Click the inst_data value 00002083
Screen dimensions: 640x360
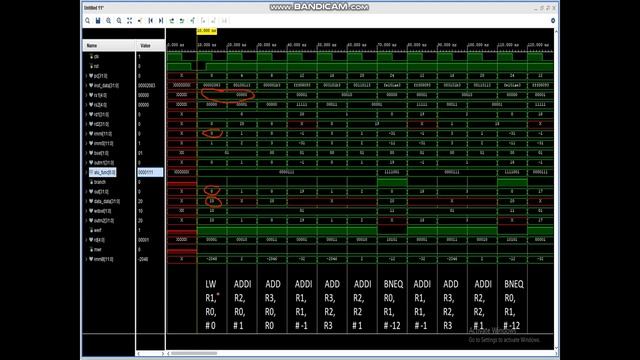coord(147,86)
